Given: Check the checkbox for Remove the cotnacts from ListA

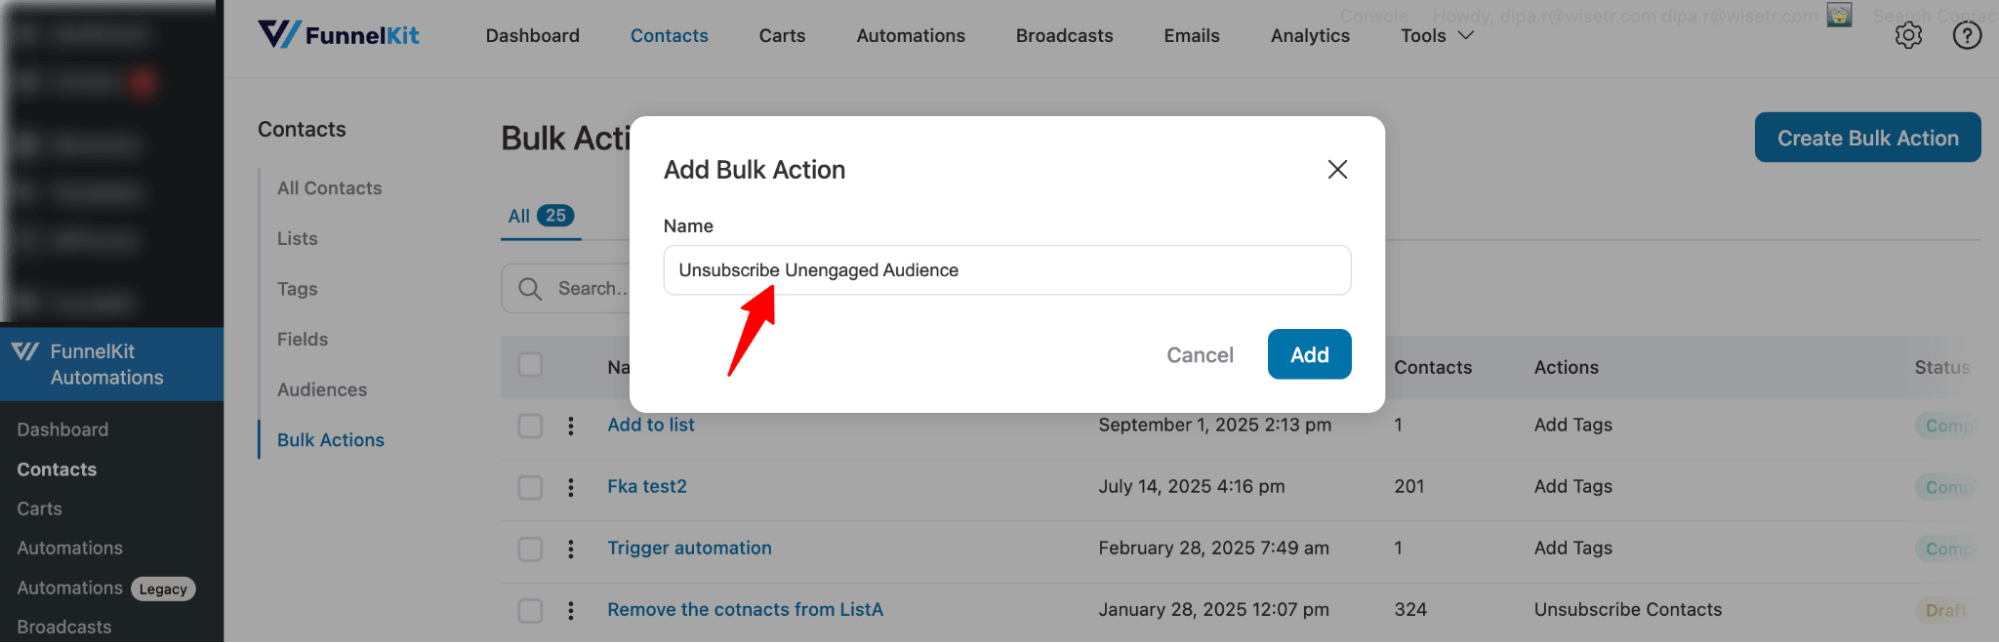Looking at the screenshot, I should pos(530,610).
